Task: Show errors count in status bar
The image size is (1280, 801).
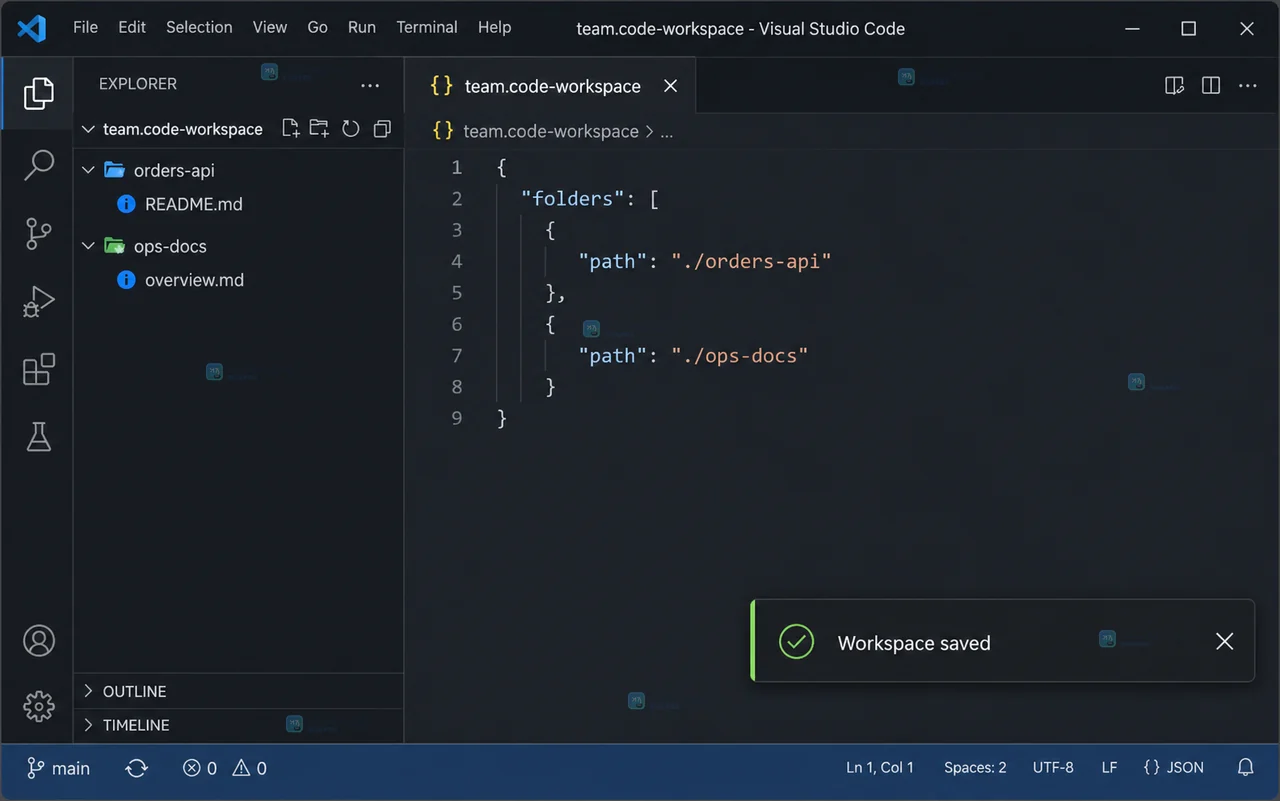Action: [x=200, y=768]
